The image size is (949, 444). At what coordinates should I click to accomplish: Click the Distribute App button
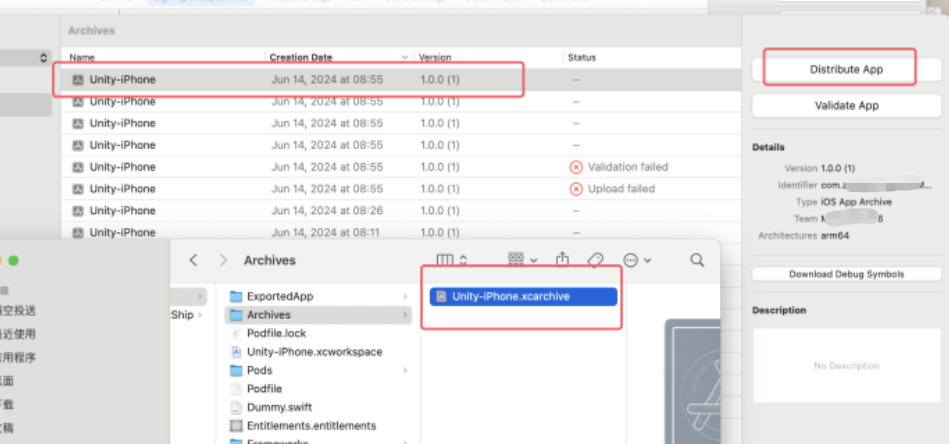tap(846, 70)
